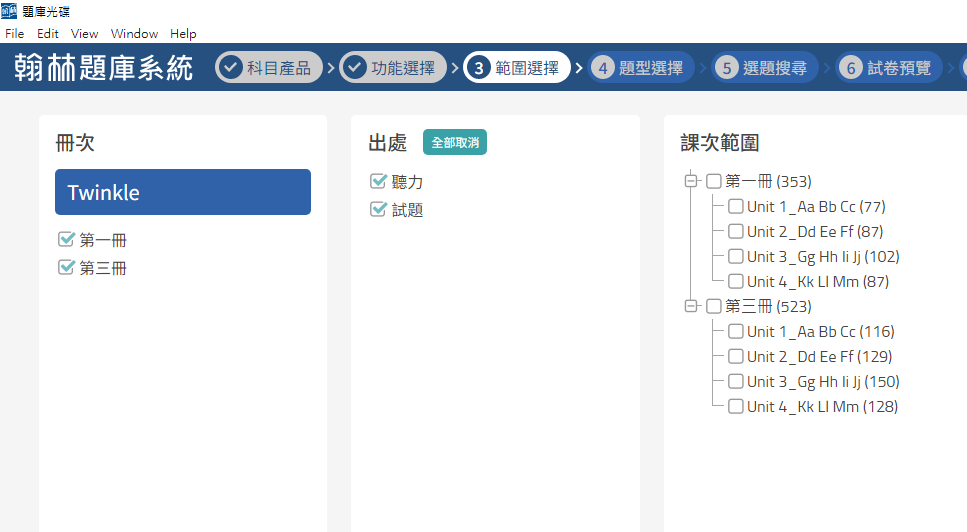
Task: Go to step 功能選擇
Action: [393, 67]
